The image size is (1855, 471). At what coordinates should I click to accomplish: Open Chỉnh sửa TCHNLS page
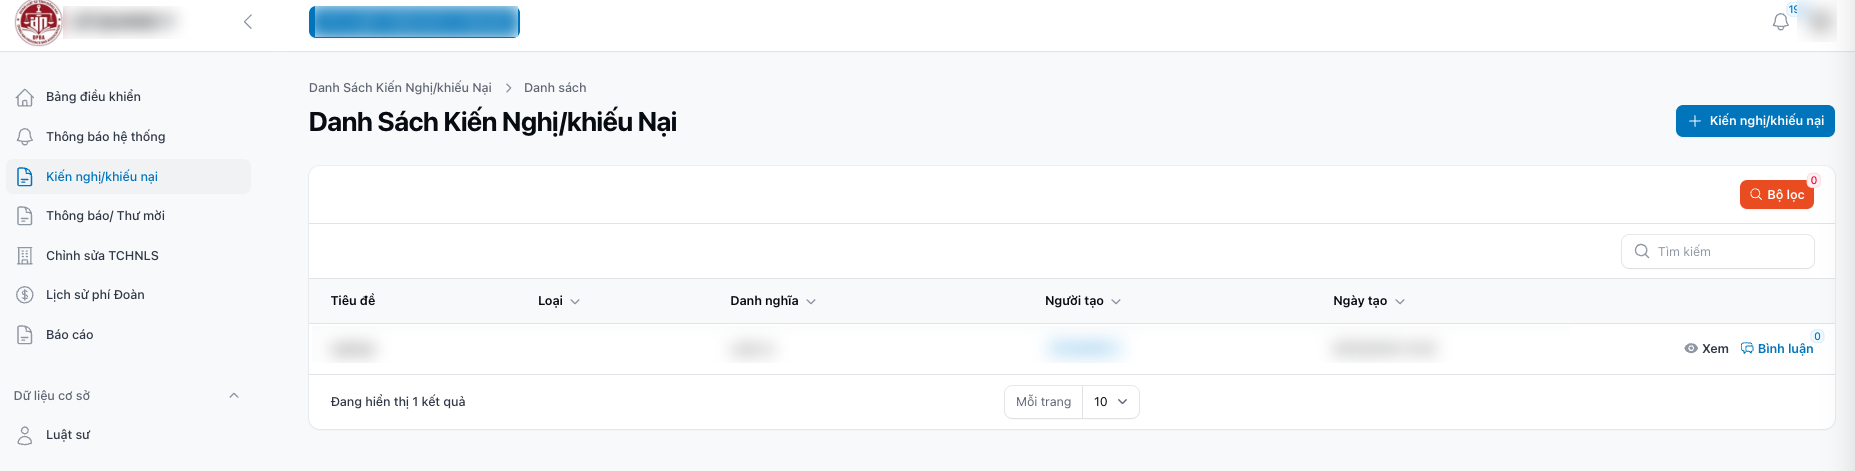102,256
